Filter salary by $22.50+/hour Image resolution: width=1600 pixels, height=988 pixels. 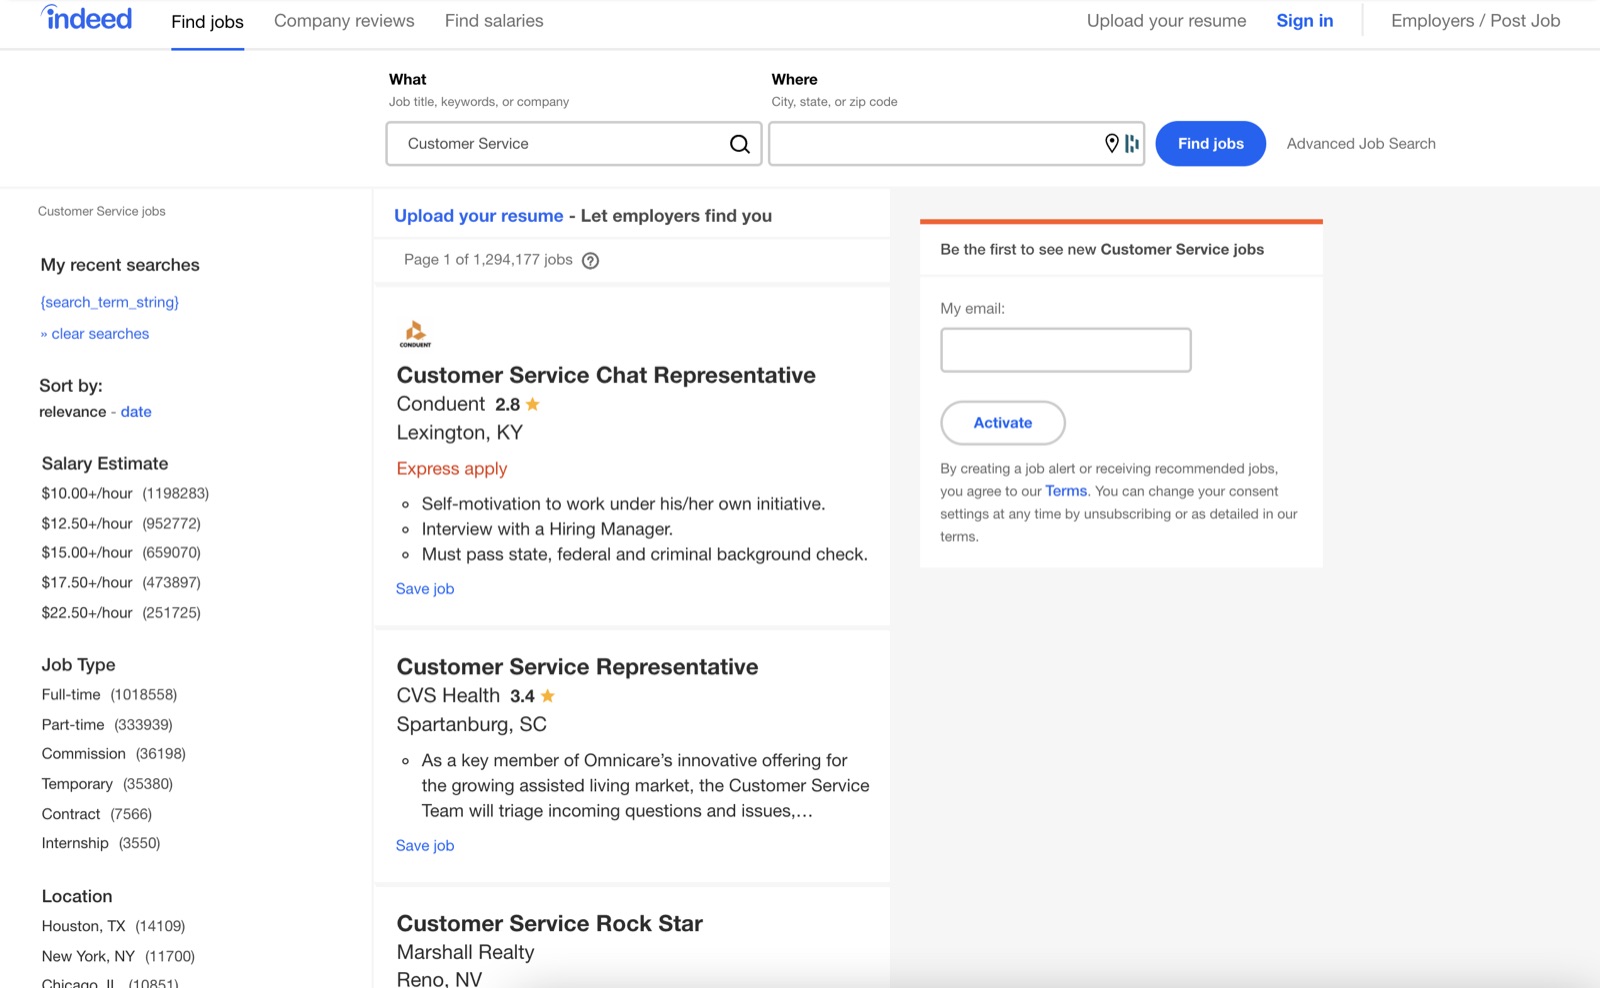click(x=121, y=613)
